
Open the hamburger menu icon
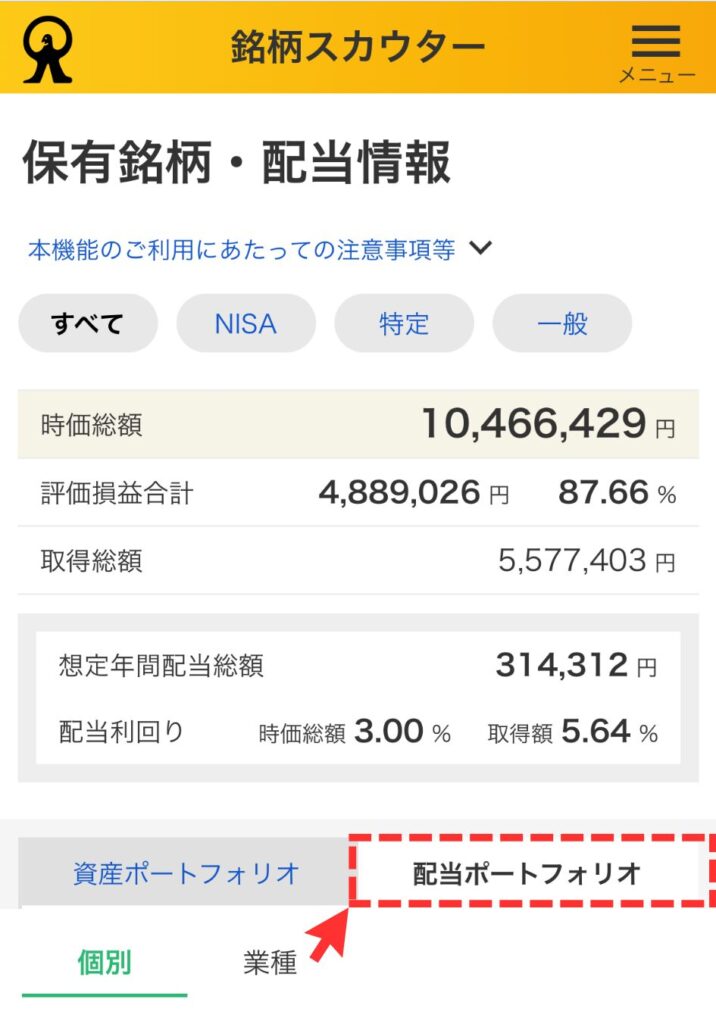click(x=656, y=48)
